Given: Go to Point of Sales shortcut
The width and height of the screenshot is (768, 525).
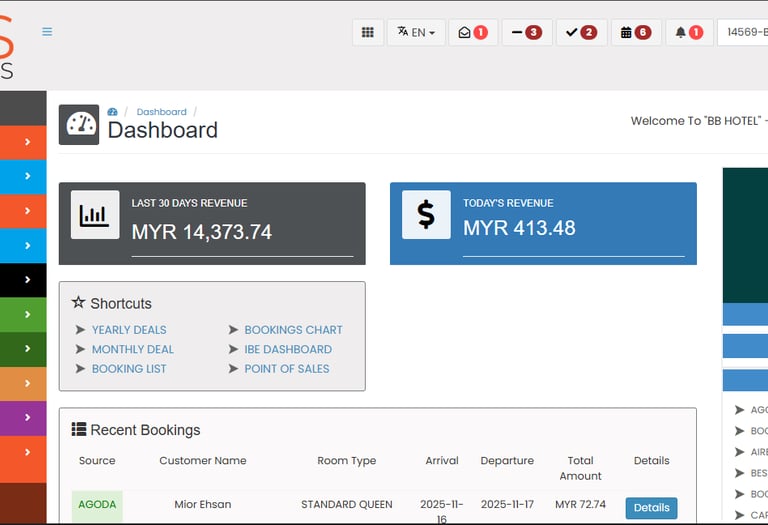Looking at the screenshot, I should [x=287, y=369].
